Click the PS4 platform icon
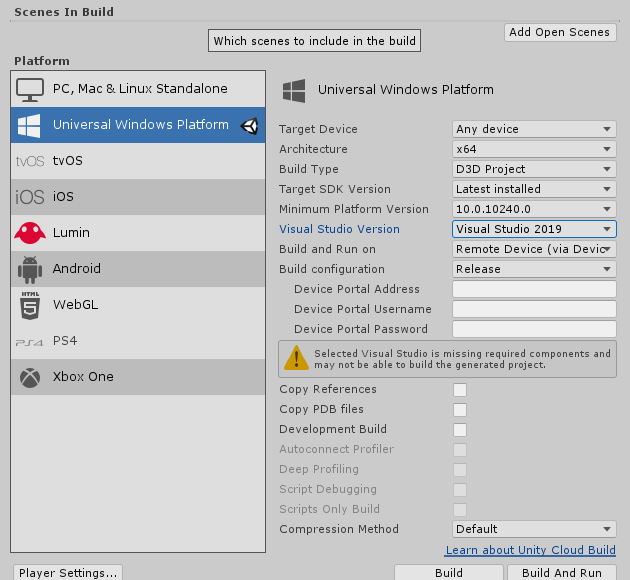The image size is (630, 580). click(x=29, y=341)
